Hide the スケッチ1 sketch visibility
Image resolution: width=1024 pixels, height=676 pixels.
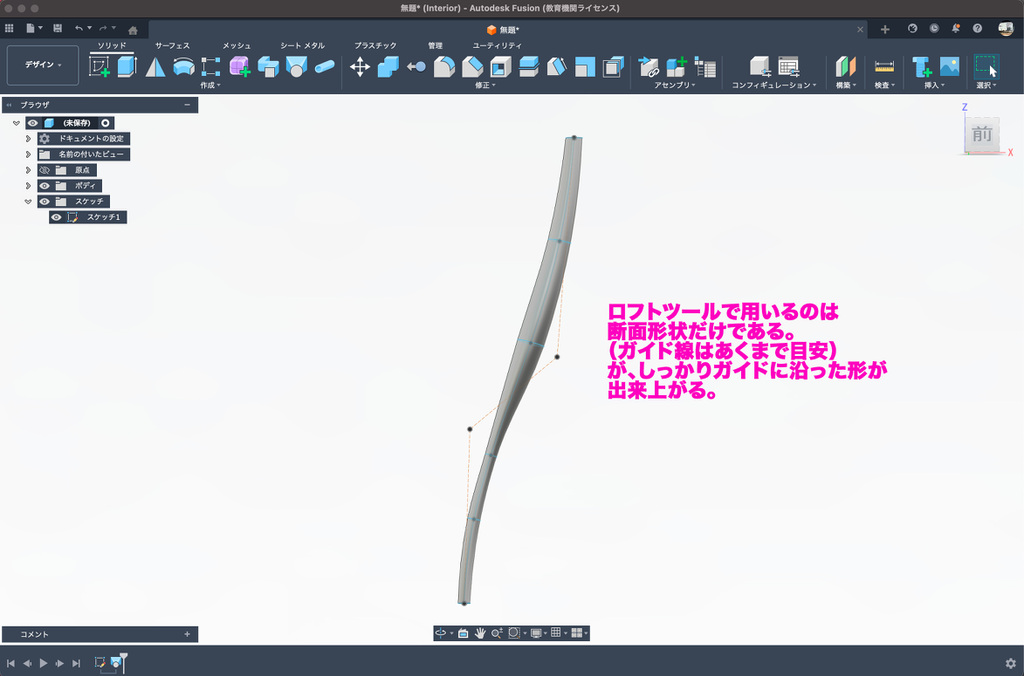tap(56, 217)
